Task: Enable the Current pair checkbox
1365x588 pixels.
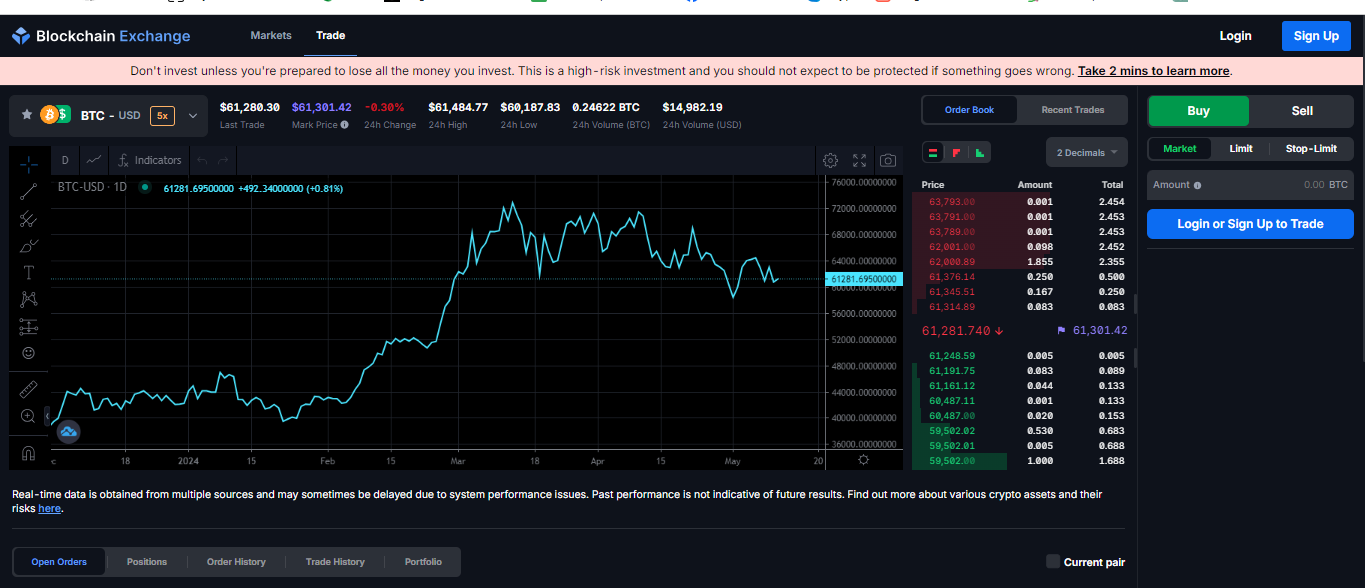Action: point(1052,562)
